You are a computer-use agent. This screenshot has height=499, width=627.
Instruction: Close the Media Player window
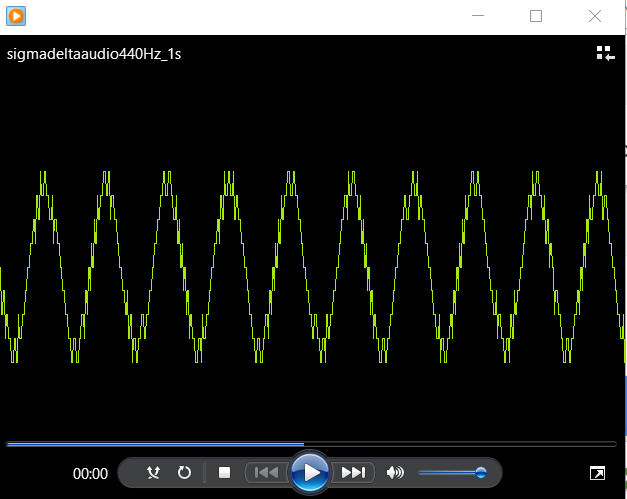595,16
